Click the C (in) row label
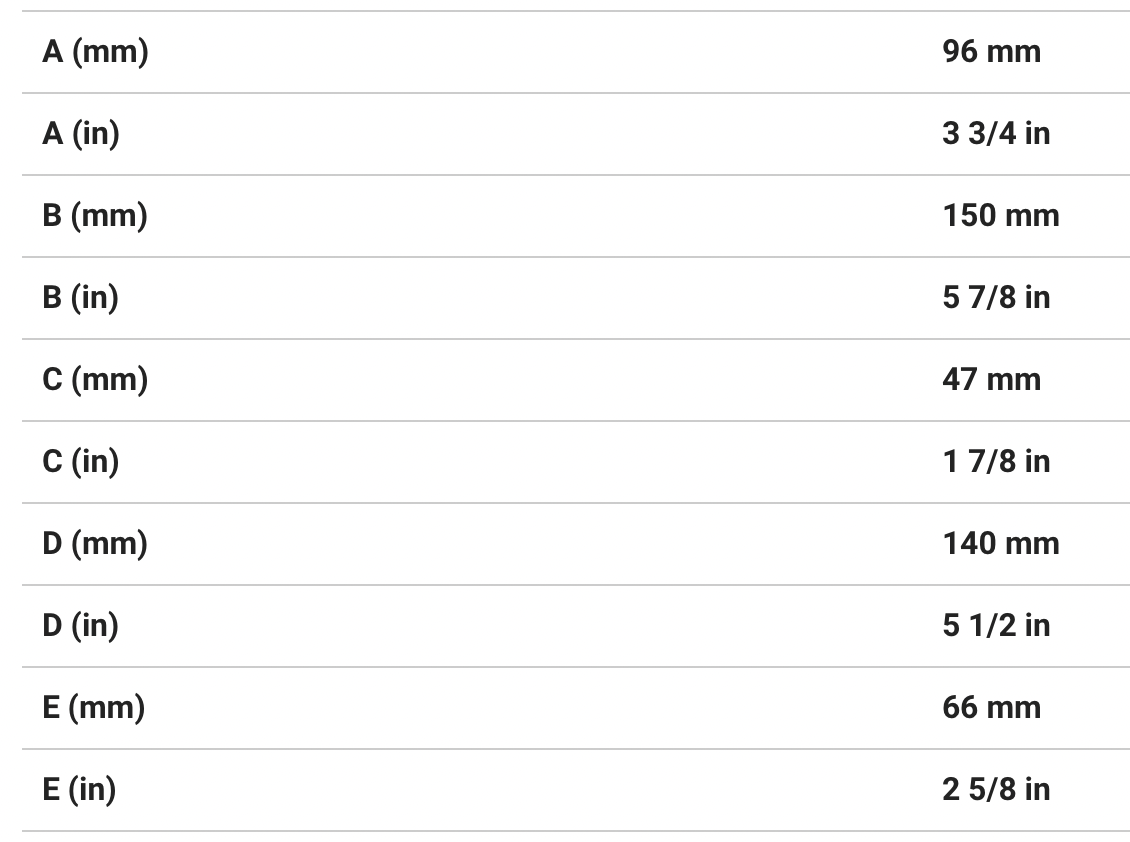Image resolution: width=1130 pixels, height=842 pixels. [x=80, y=461]
